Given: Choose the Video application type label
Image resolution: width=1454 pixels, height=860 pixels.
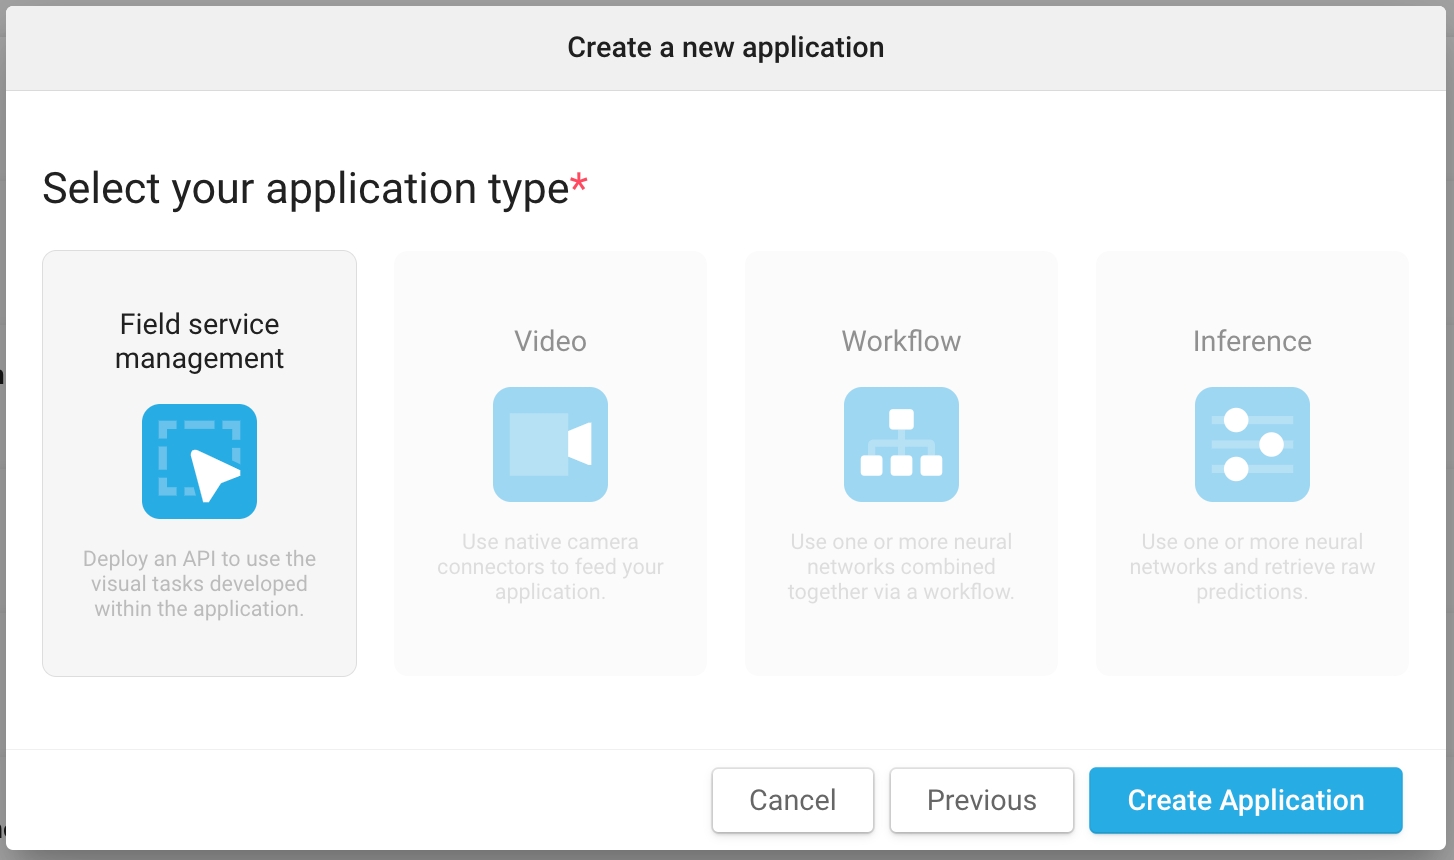Looking at the screenshot, I should (550, 341).
